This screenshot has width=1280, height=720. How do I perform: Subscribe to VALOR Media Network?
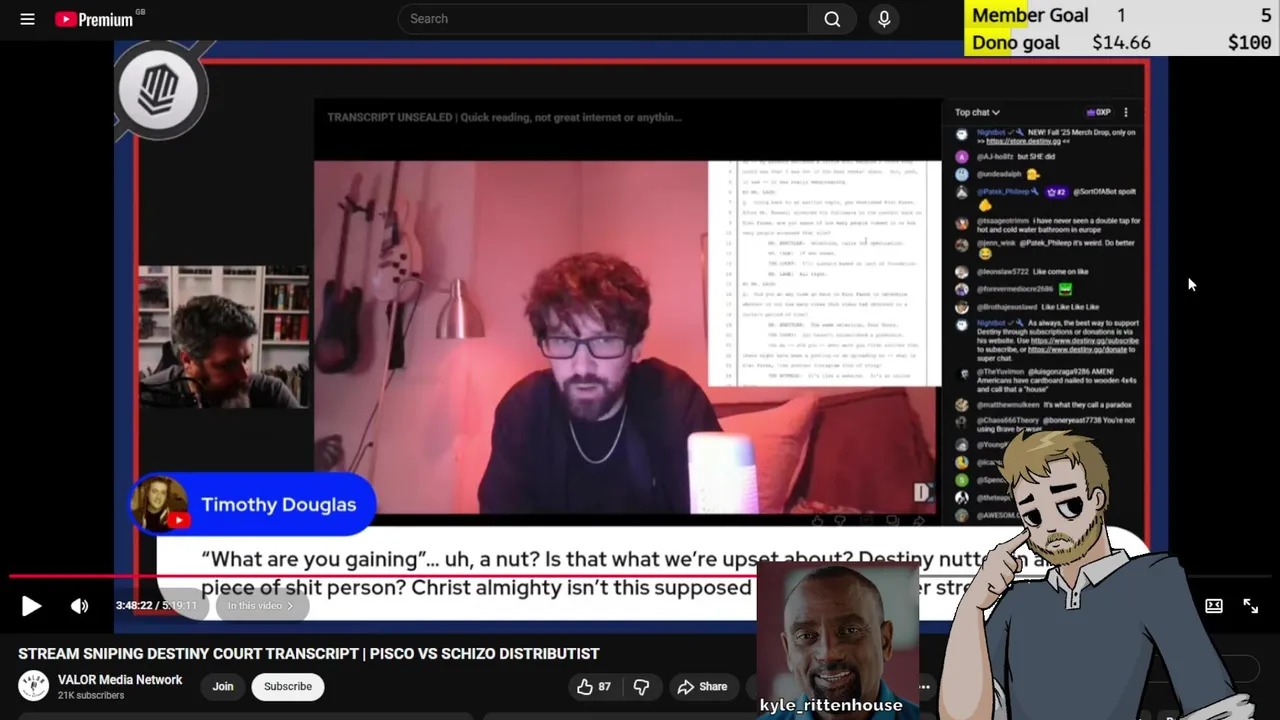point(288,686)
